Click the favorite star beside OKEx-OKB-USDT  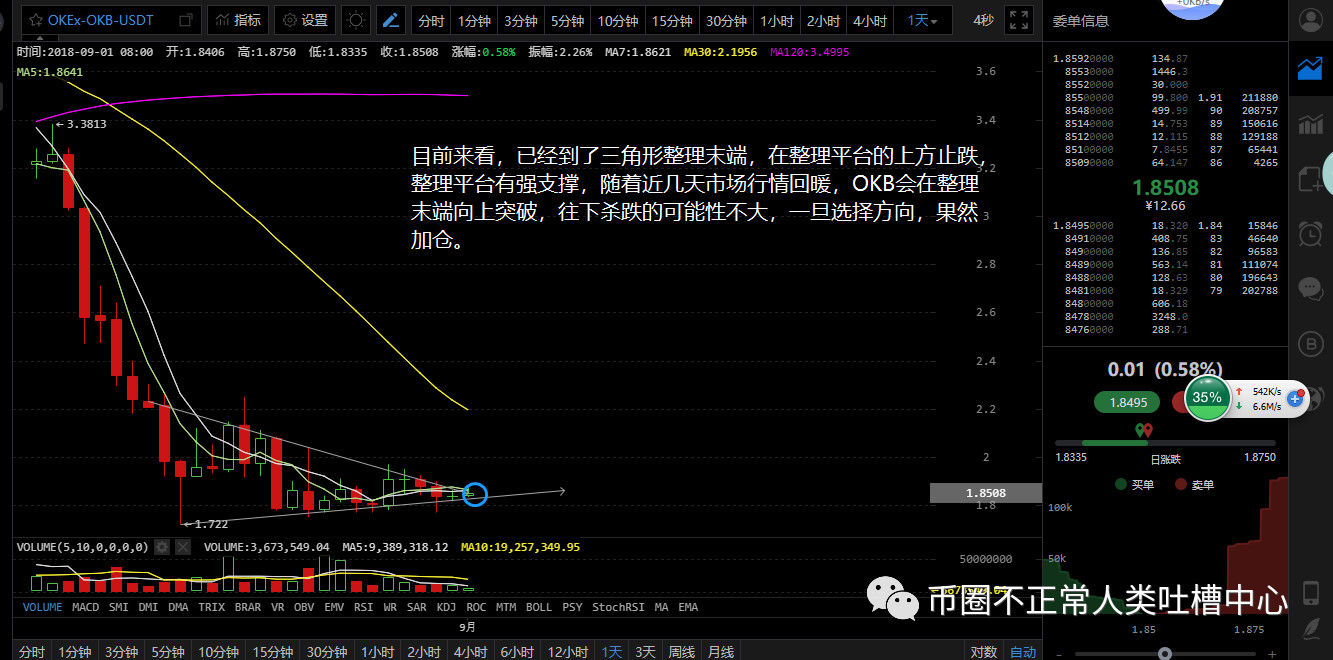[x=35, y=20]
